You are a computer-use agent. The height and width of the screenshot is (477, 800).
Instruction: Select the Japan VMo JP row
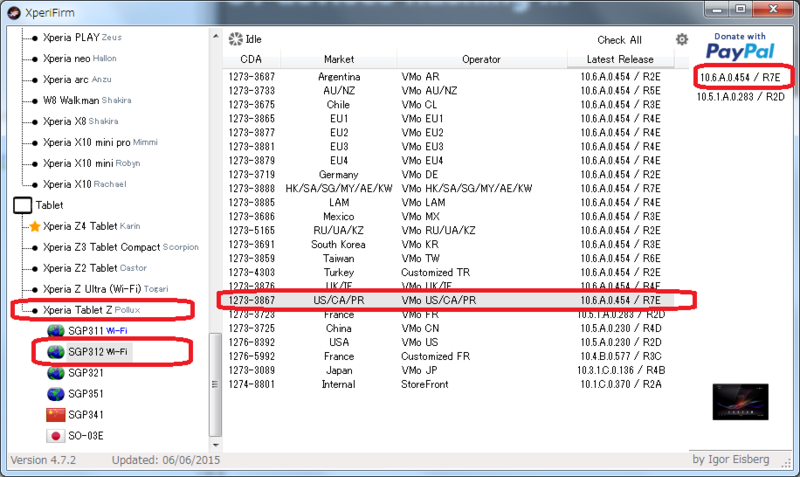pyautogui.click(x=448, y=370)
